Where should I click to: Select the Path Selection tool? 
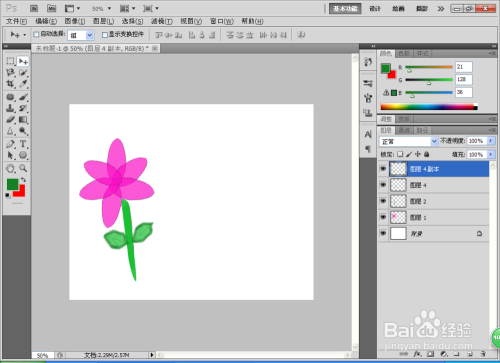10,155
